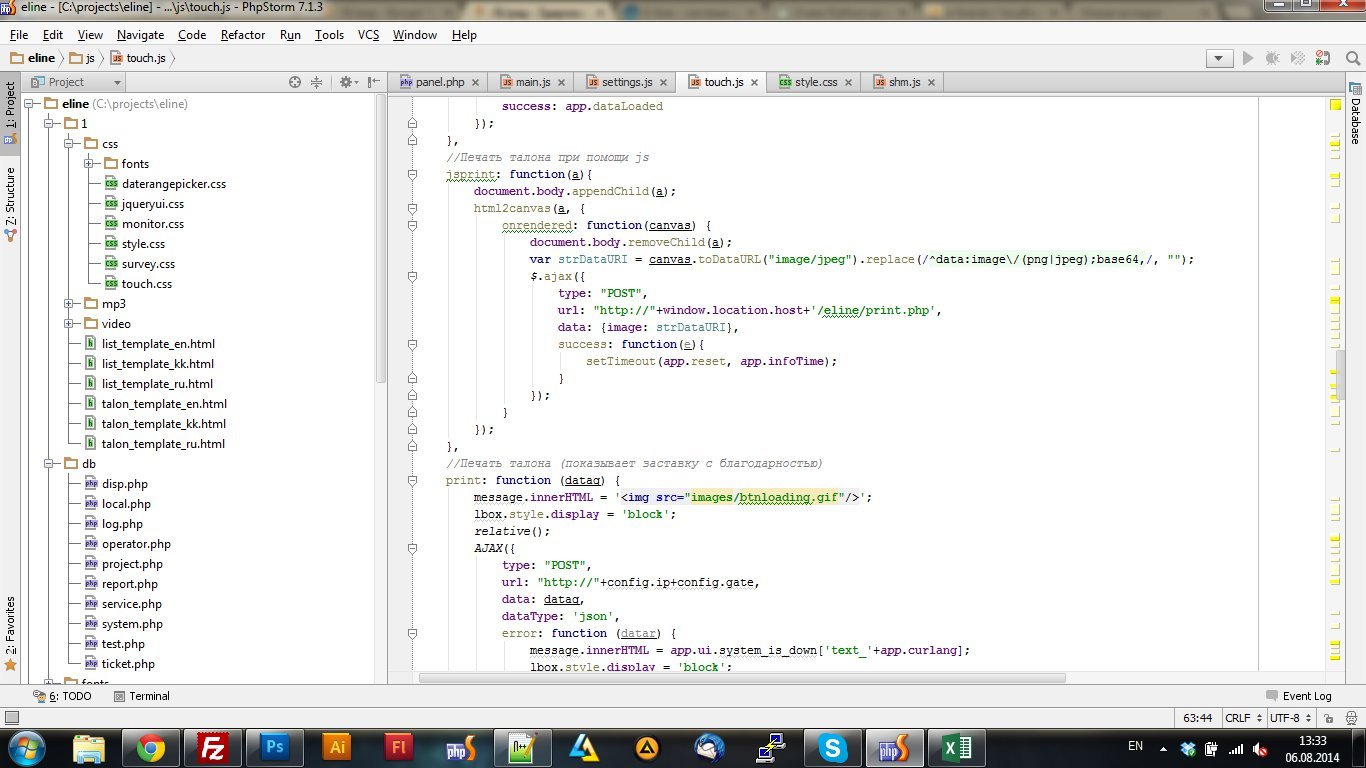Toggle tool window buttons in status bar corner

(12, 718)
